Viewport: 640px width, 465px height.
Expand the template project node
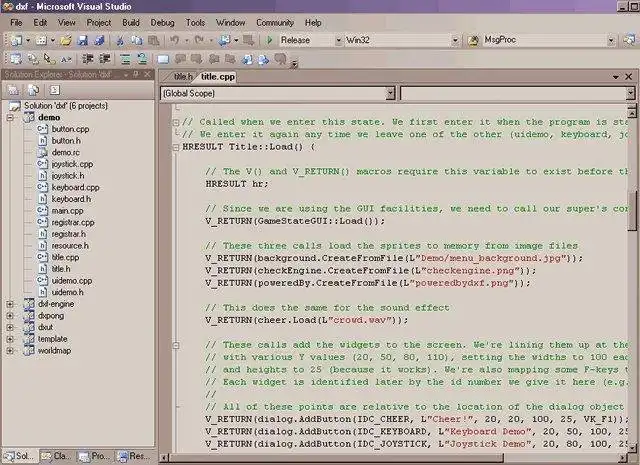pos(10,339)
